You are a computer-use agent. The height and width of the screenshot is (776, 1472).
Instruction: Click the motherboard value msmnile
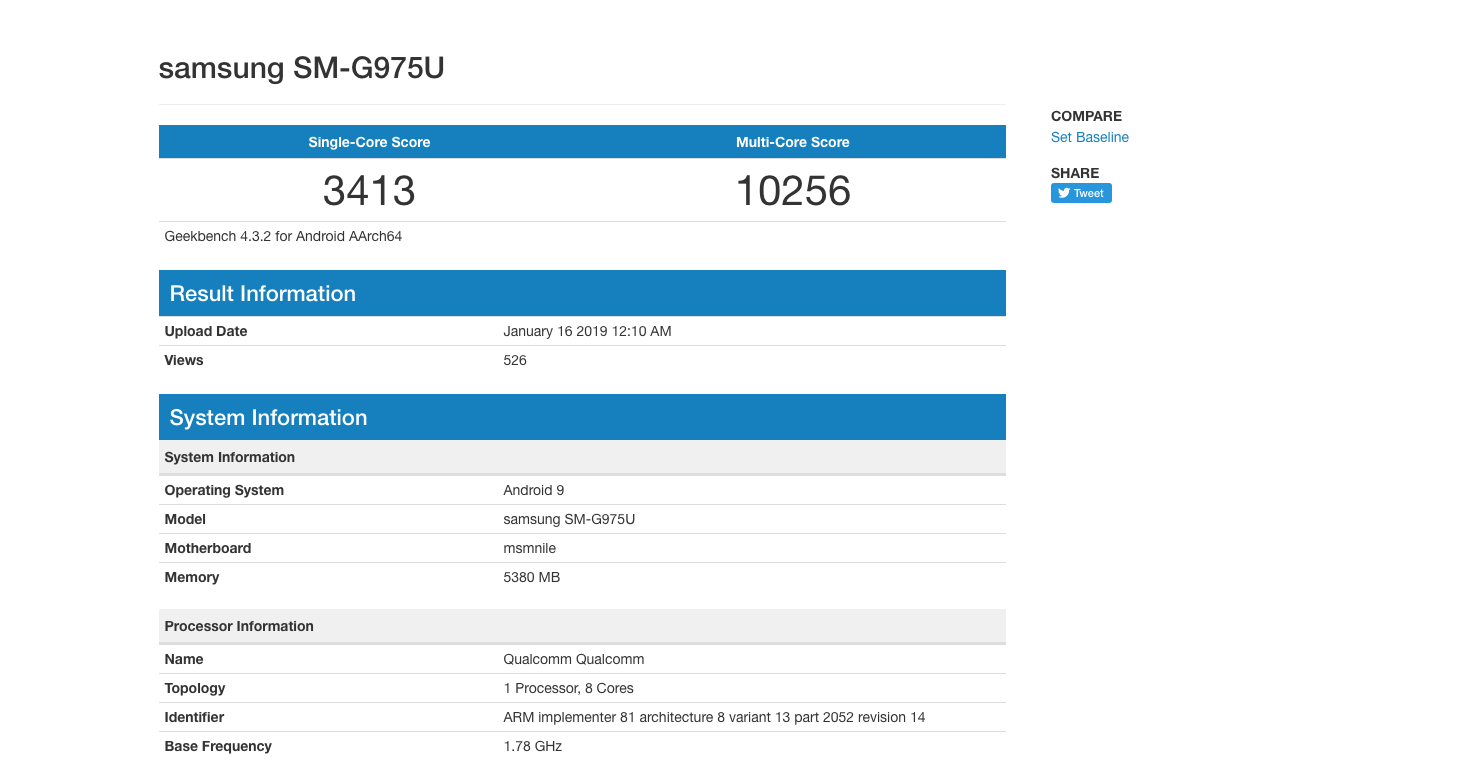pos(529,549)
